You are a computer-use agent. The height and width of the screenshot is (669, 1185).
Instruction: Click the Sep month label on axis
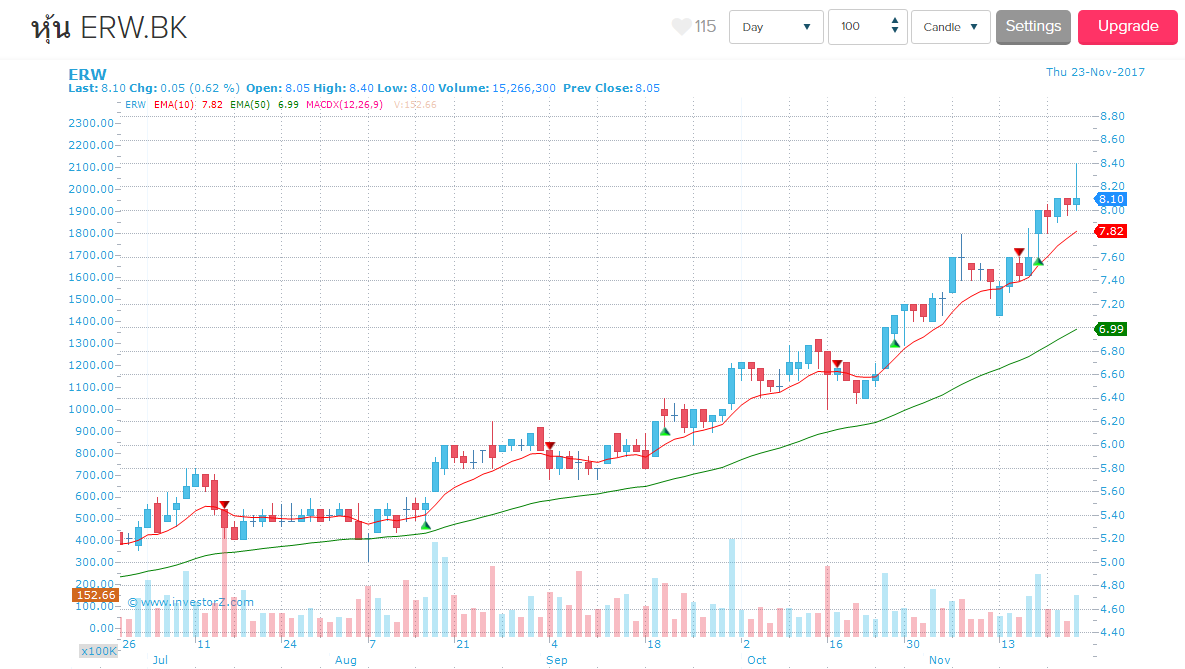coord(556,660)
